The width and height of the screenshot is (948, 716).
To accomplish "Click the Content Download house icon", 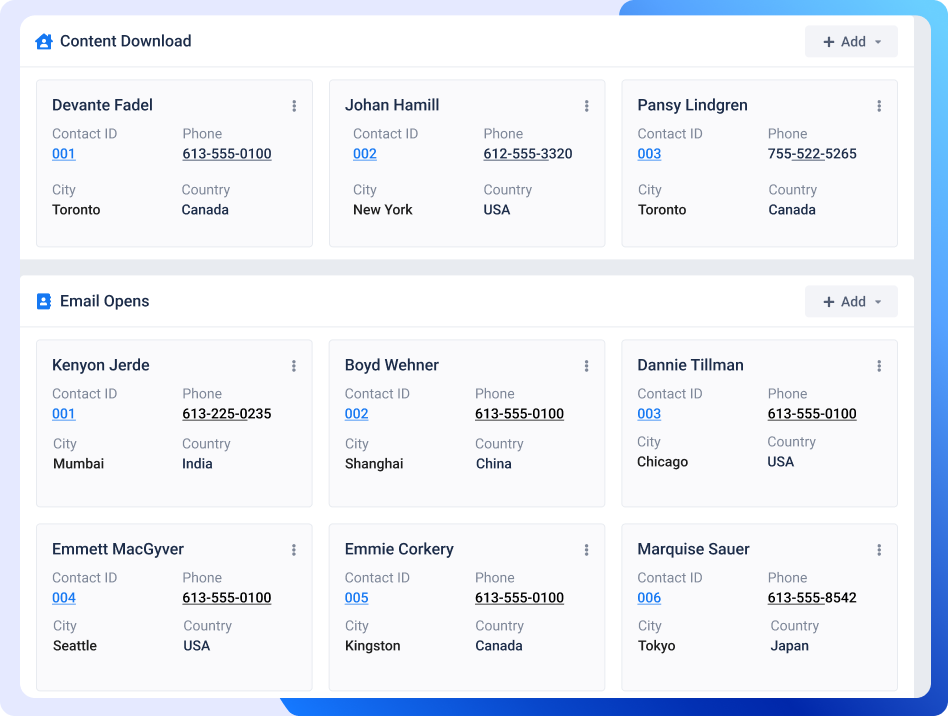I will point(44,41).
